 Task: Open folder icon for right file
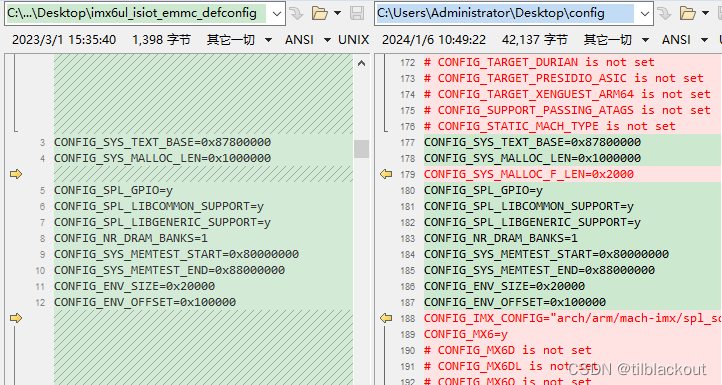tap(687, 13)
